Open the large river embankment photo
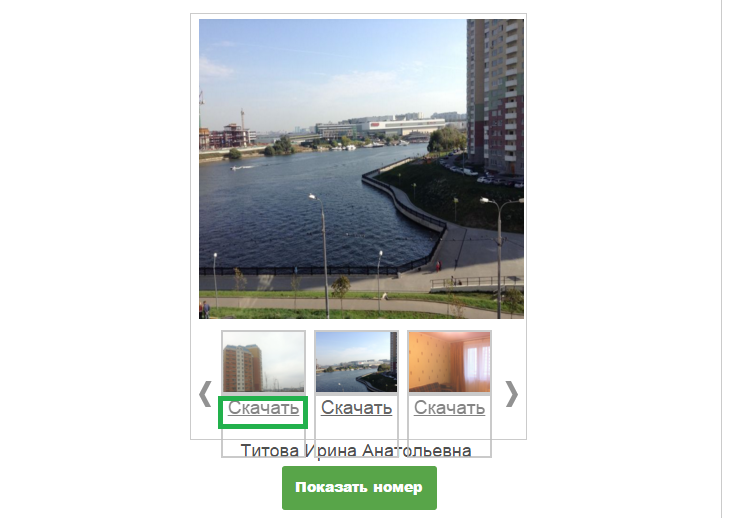Image resolution: width=730 pixels, height=518 pixels. [361, 169]
